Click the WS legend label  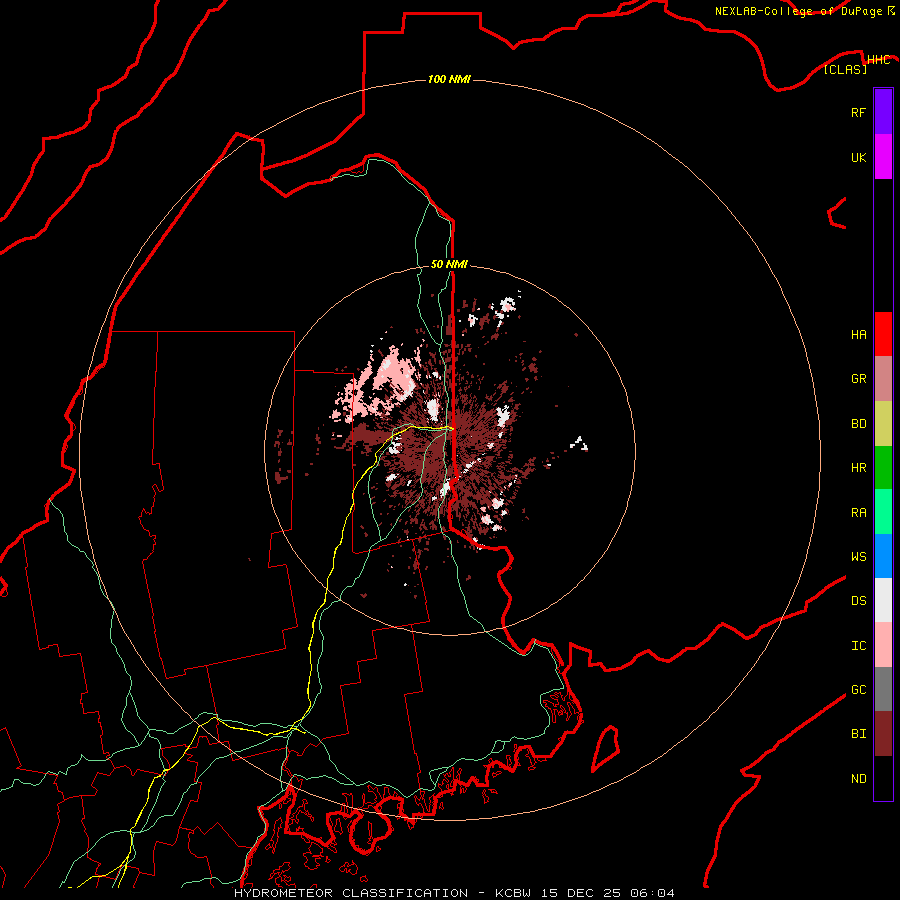[x=858, y=557]
